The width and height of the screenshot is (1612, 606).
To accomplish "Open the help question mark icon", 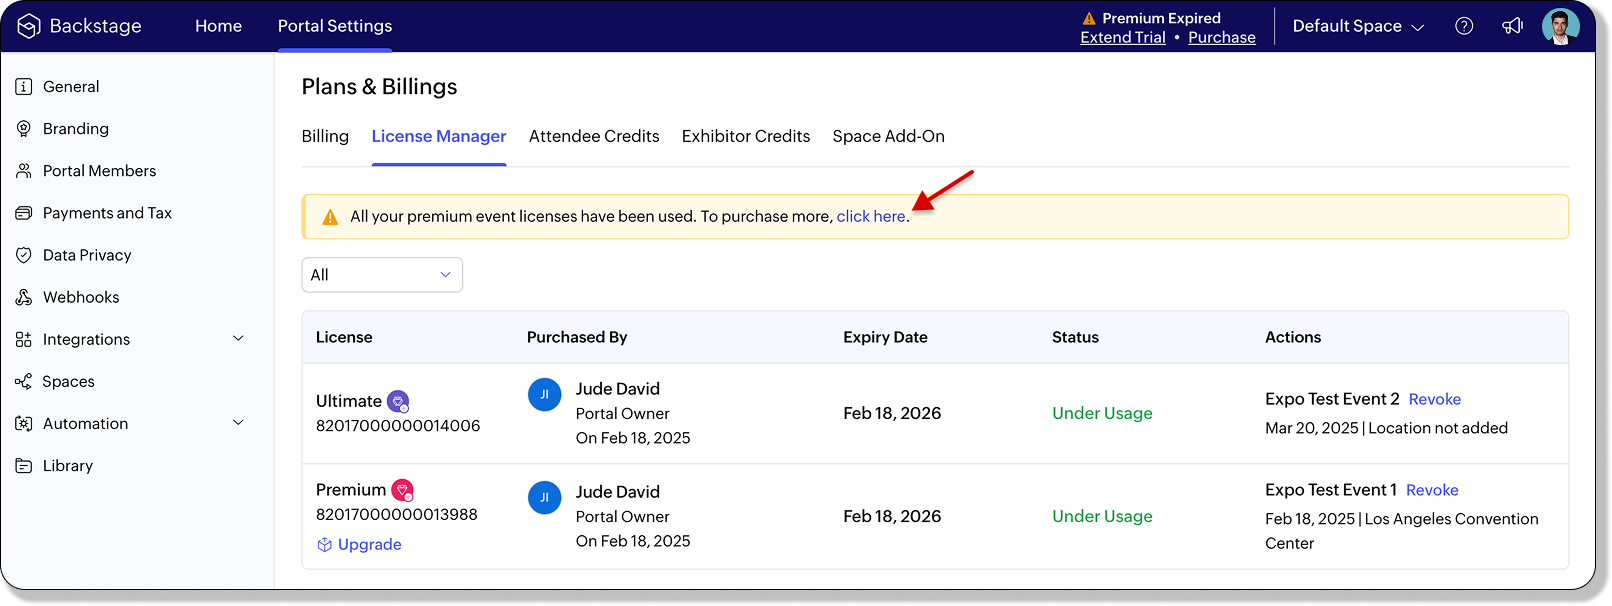I will [x=1464, y=26].
